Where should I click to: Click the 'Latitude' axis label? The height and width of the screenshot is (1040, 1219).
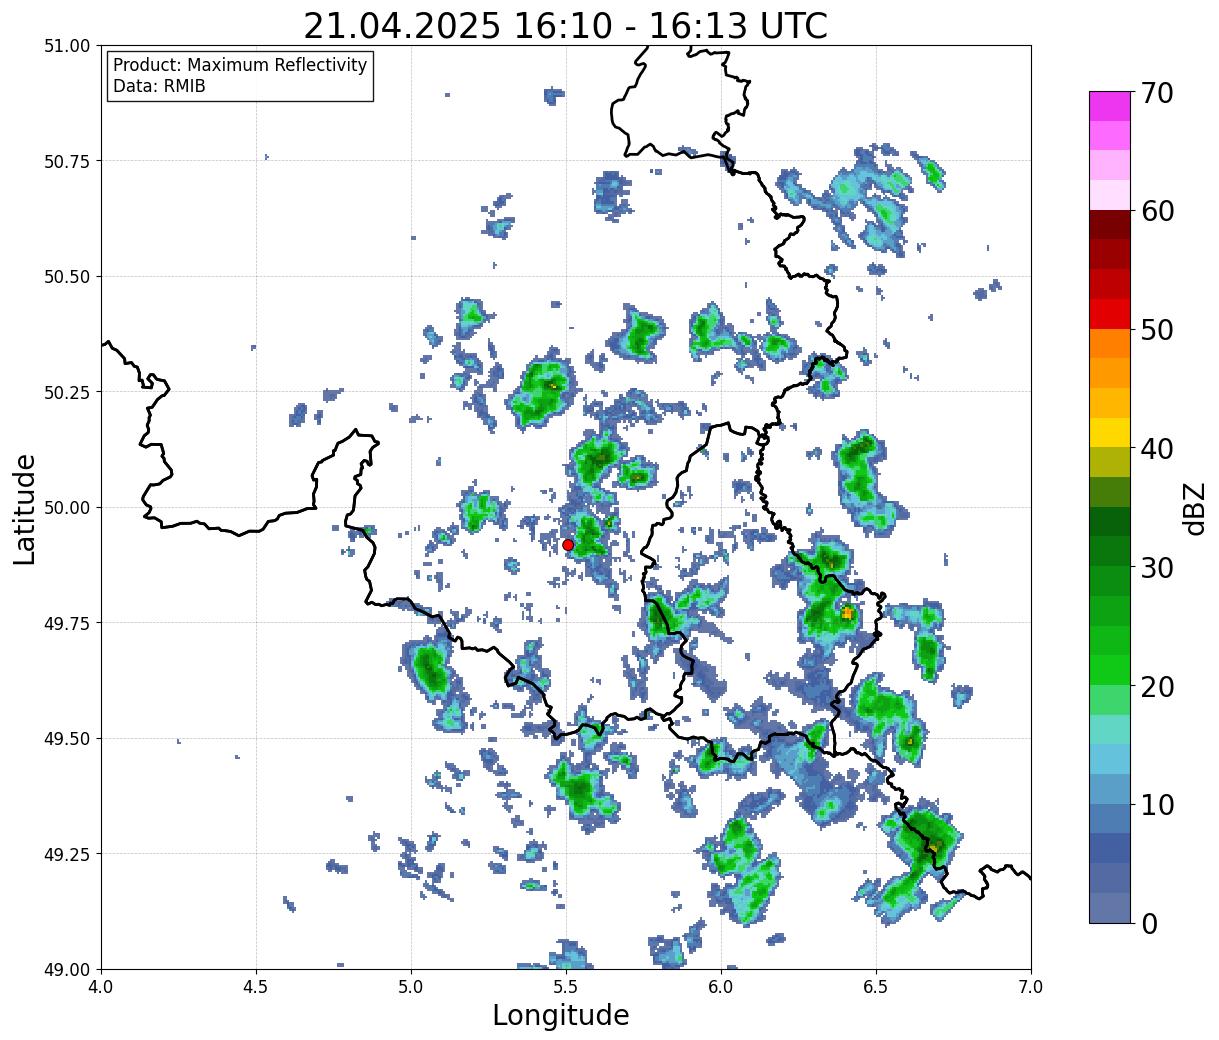[25, 509]
